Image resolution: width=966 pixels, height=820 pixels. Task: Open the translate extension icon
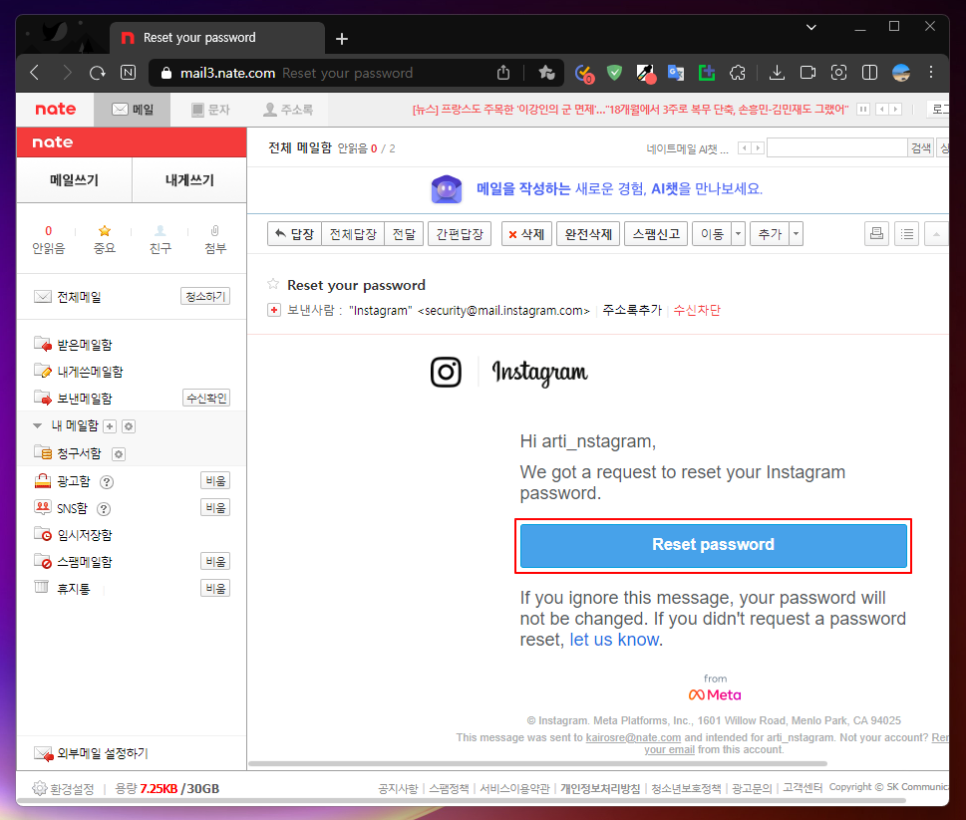676,73
